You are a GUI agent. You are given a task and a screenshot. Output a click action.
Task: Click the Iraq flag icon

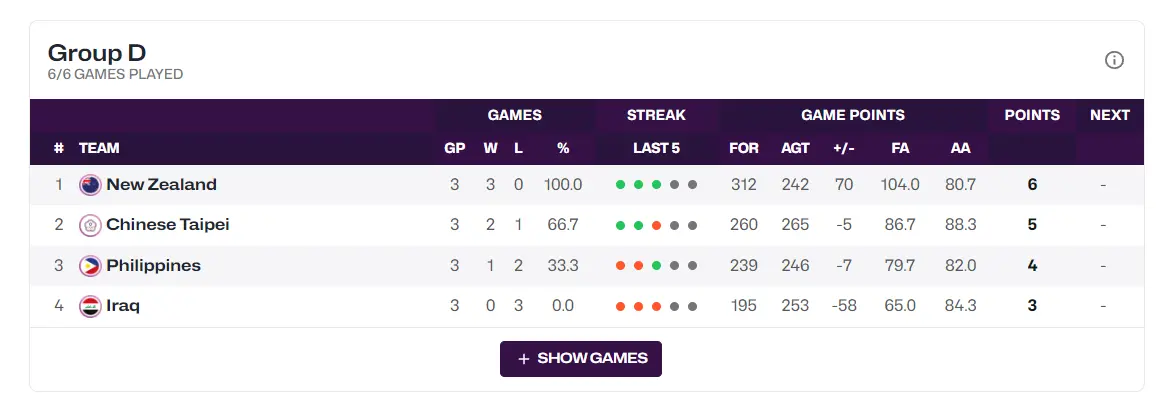click(90, 306)
